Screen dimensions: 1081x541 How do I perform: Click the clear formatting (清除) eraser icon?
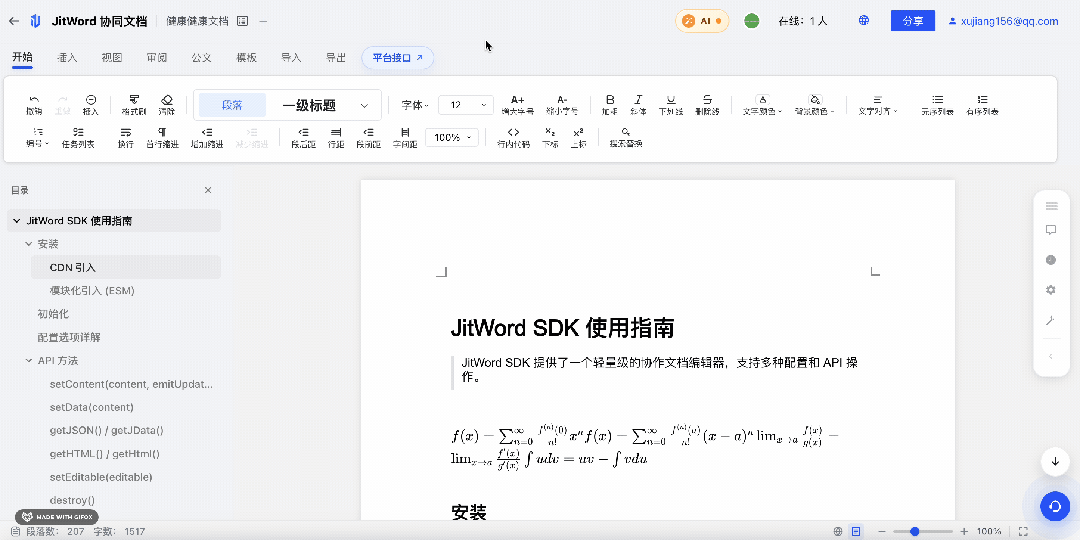[x=166, y=105]
